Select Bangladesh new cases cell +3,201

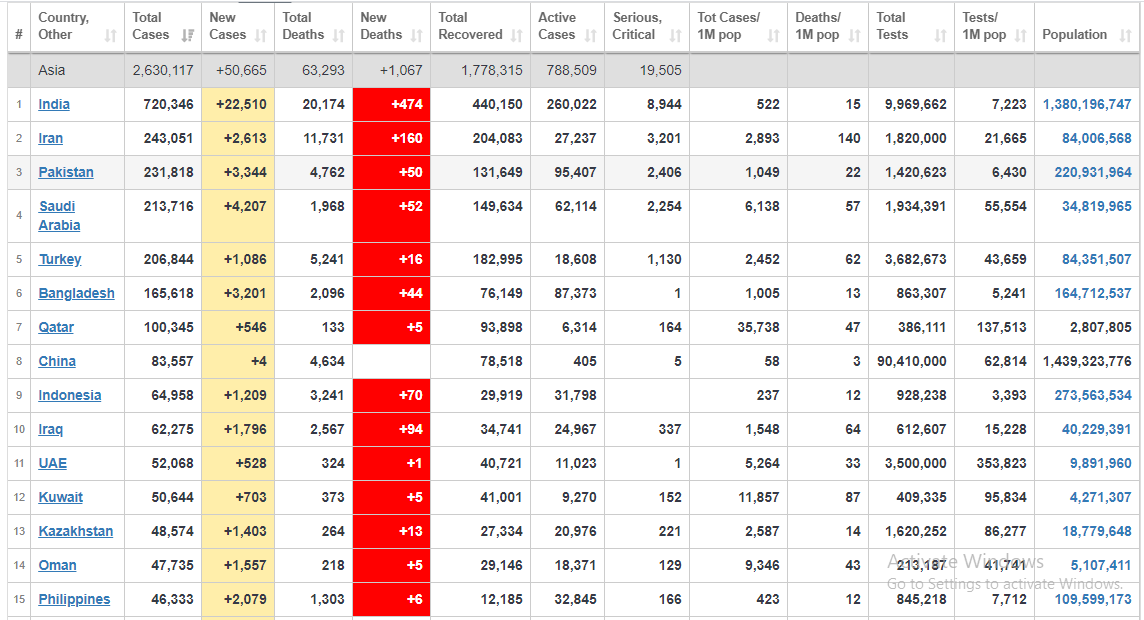(x=238, y=293)
